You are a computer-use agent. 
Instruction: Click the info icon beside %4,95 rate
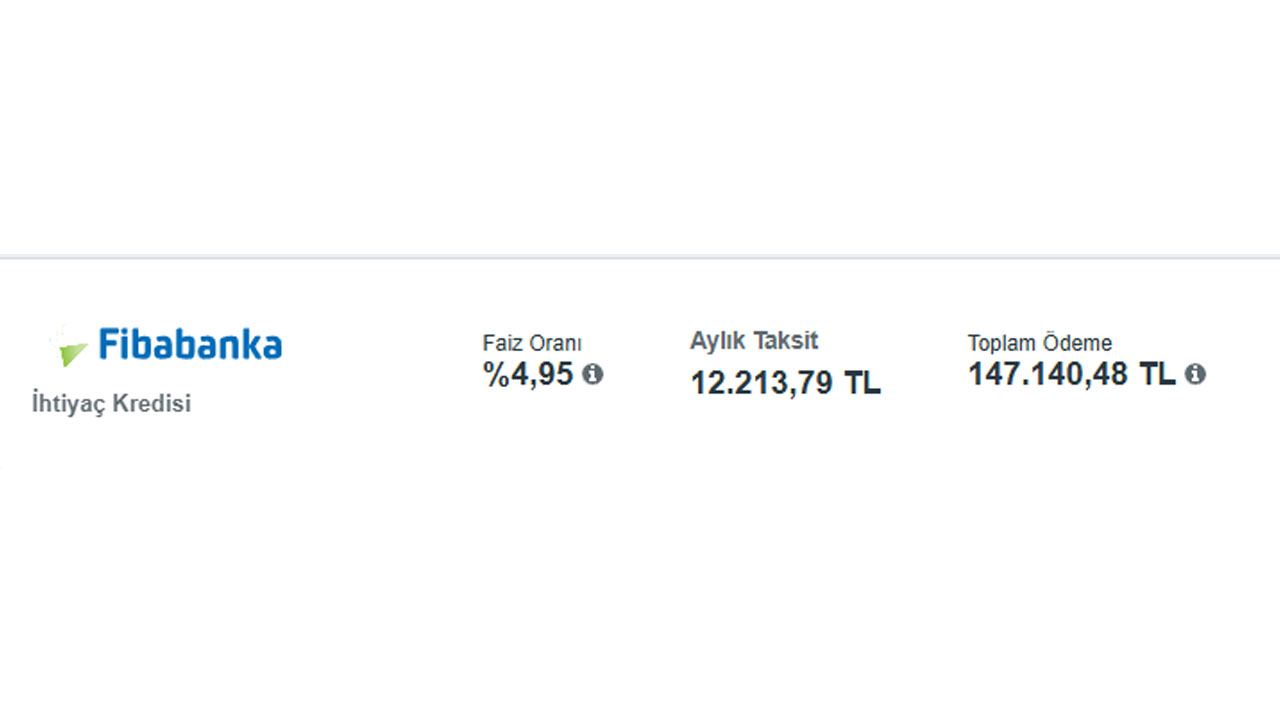[593, 375]
